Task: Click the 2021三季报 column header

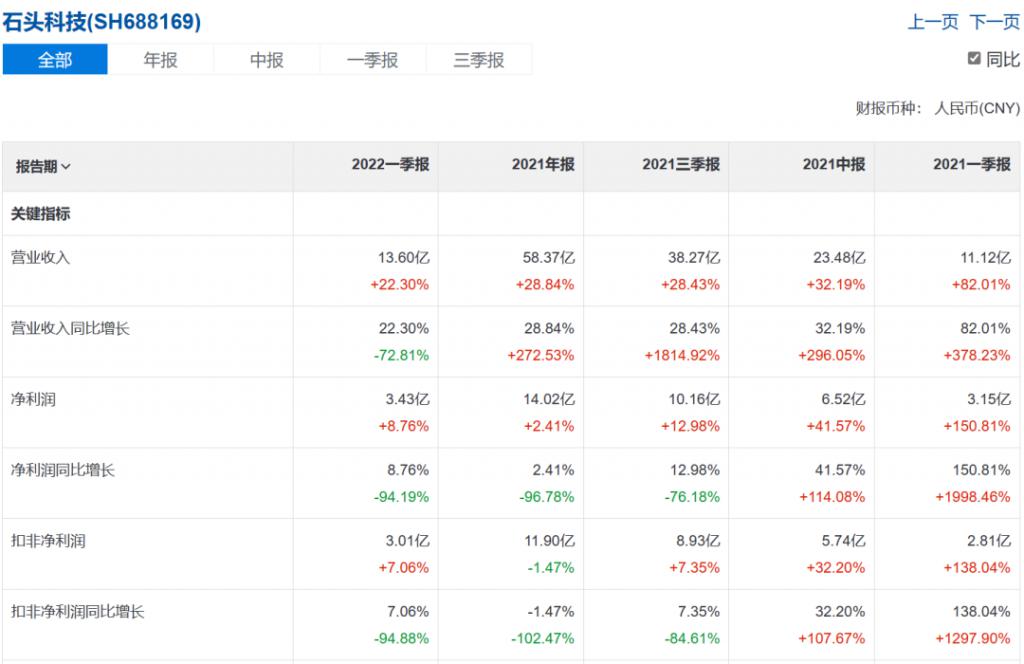Action: 680,165
